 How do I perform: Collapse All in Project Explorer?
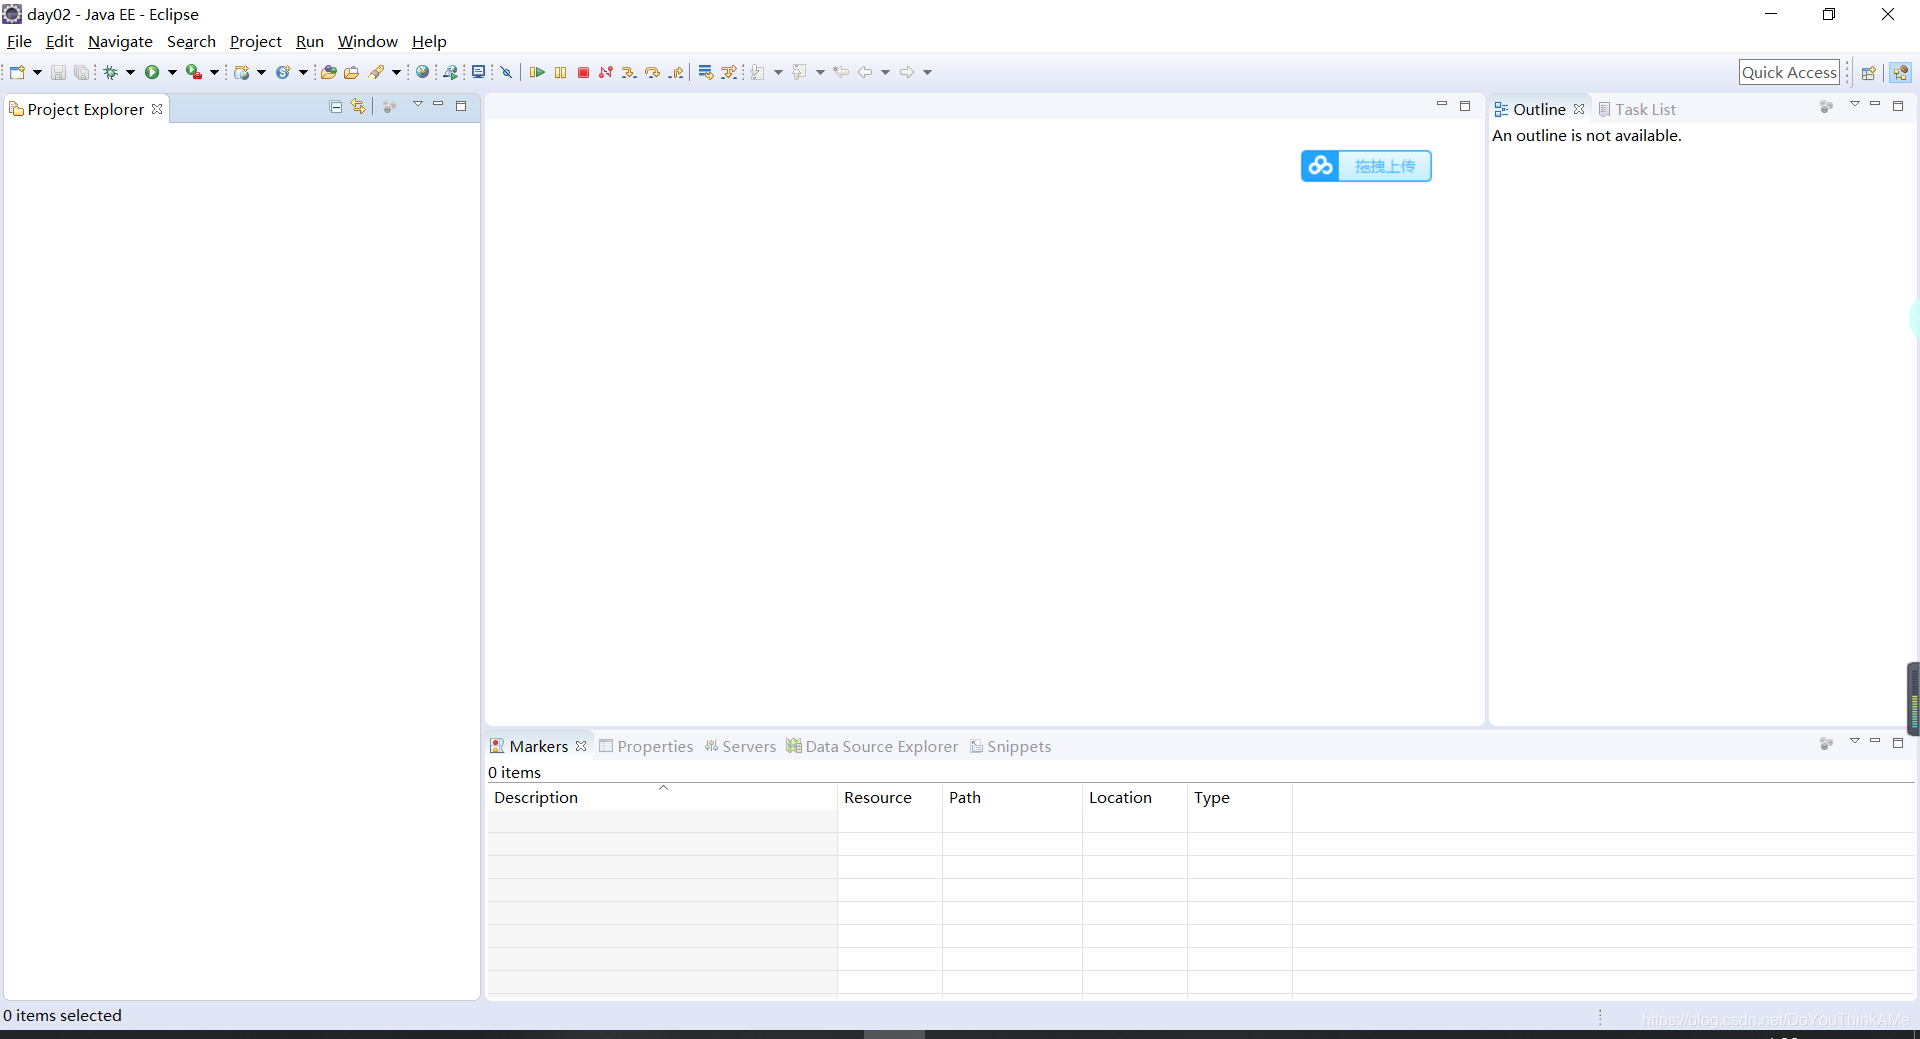(x=336, y=107)
